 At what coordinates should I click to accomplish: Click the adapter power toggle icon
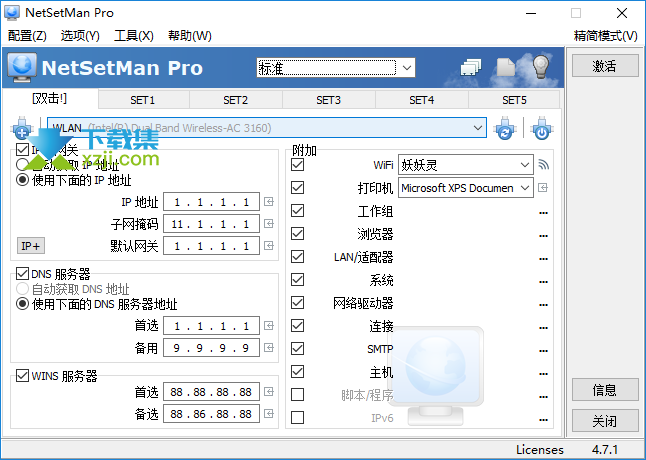[542, 128]
